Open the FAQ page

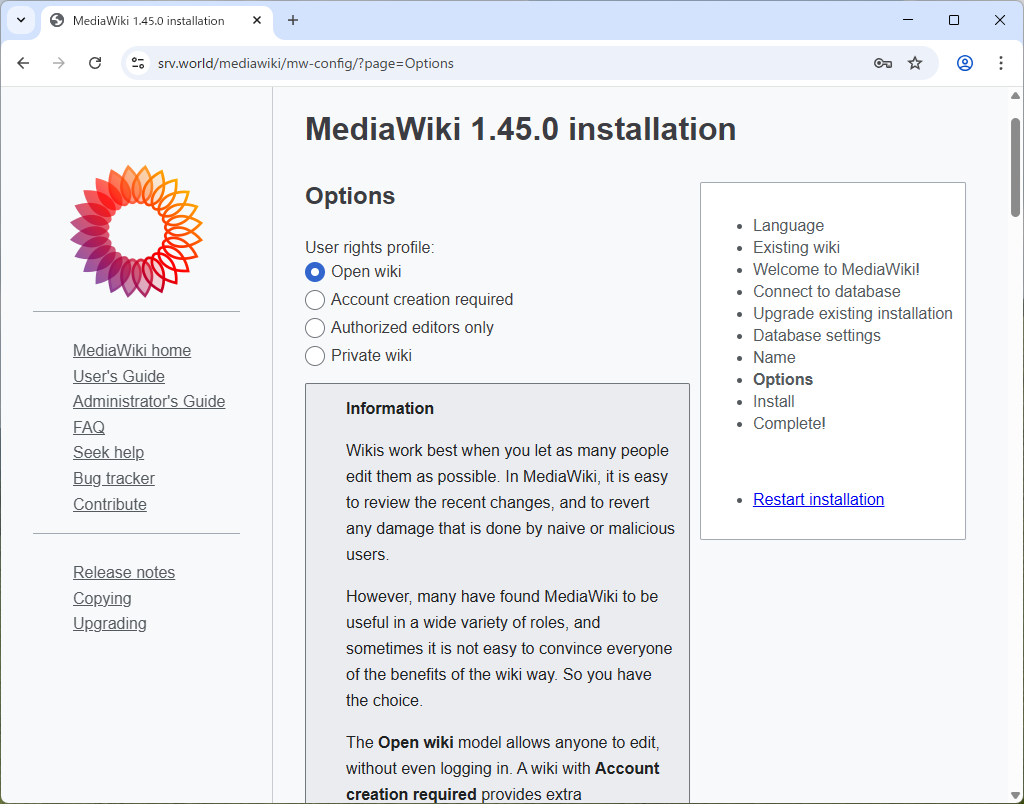[89, 427]
